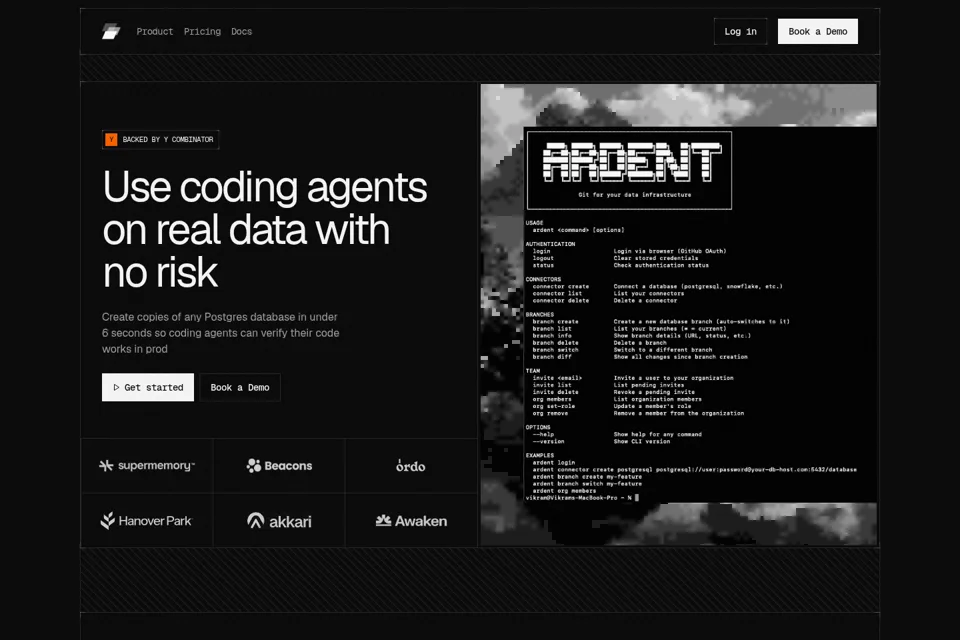Click the 'AUTHENTICATION' heading in terminal
Image resolution: width=960 pixels, height=640 pixels.
click(550, 244)
